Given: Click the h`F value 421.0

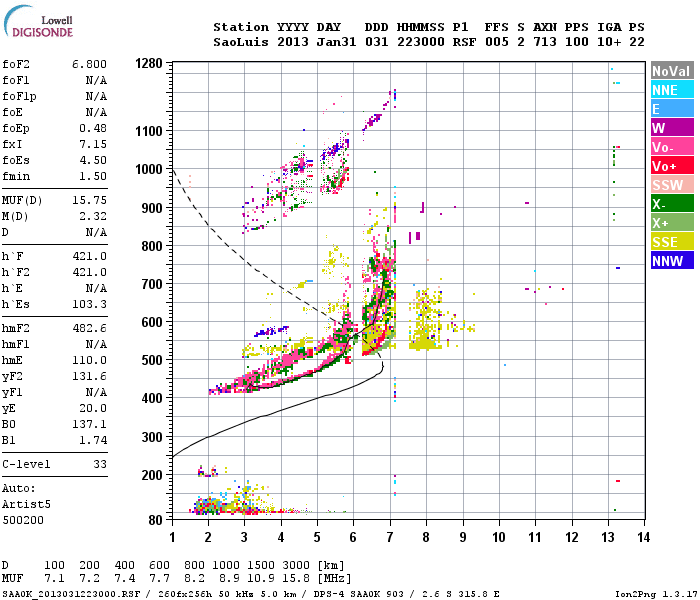Looking at the screenshot, I should [x=89, y=256].
